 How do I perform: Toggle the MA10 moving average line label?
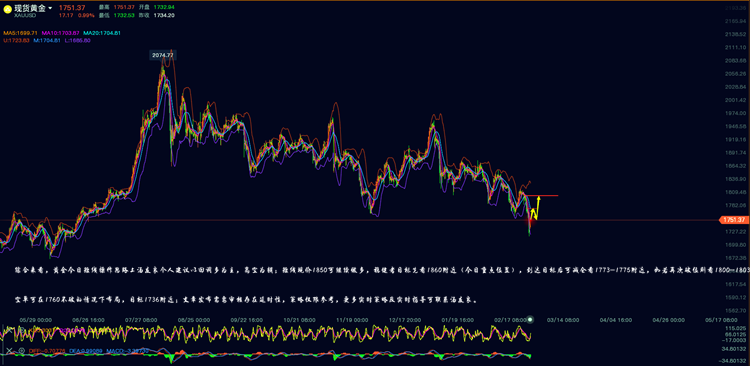(61, 33)
